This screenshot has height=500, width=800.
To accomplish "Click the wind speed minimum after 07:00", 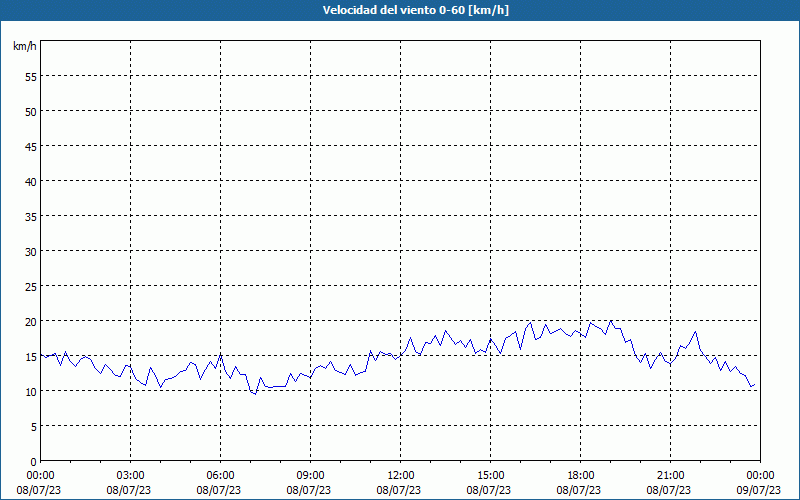I will [255, 394].
